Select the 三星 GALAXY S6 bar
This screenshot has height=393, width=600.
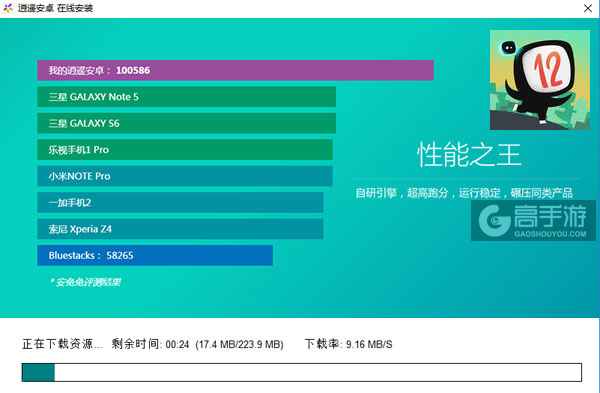coord(186,123)
